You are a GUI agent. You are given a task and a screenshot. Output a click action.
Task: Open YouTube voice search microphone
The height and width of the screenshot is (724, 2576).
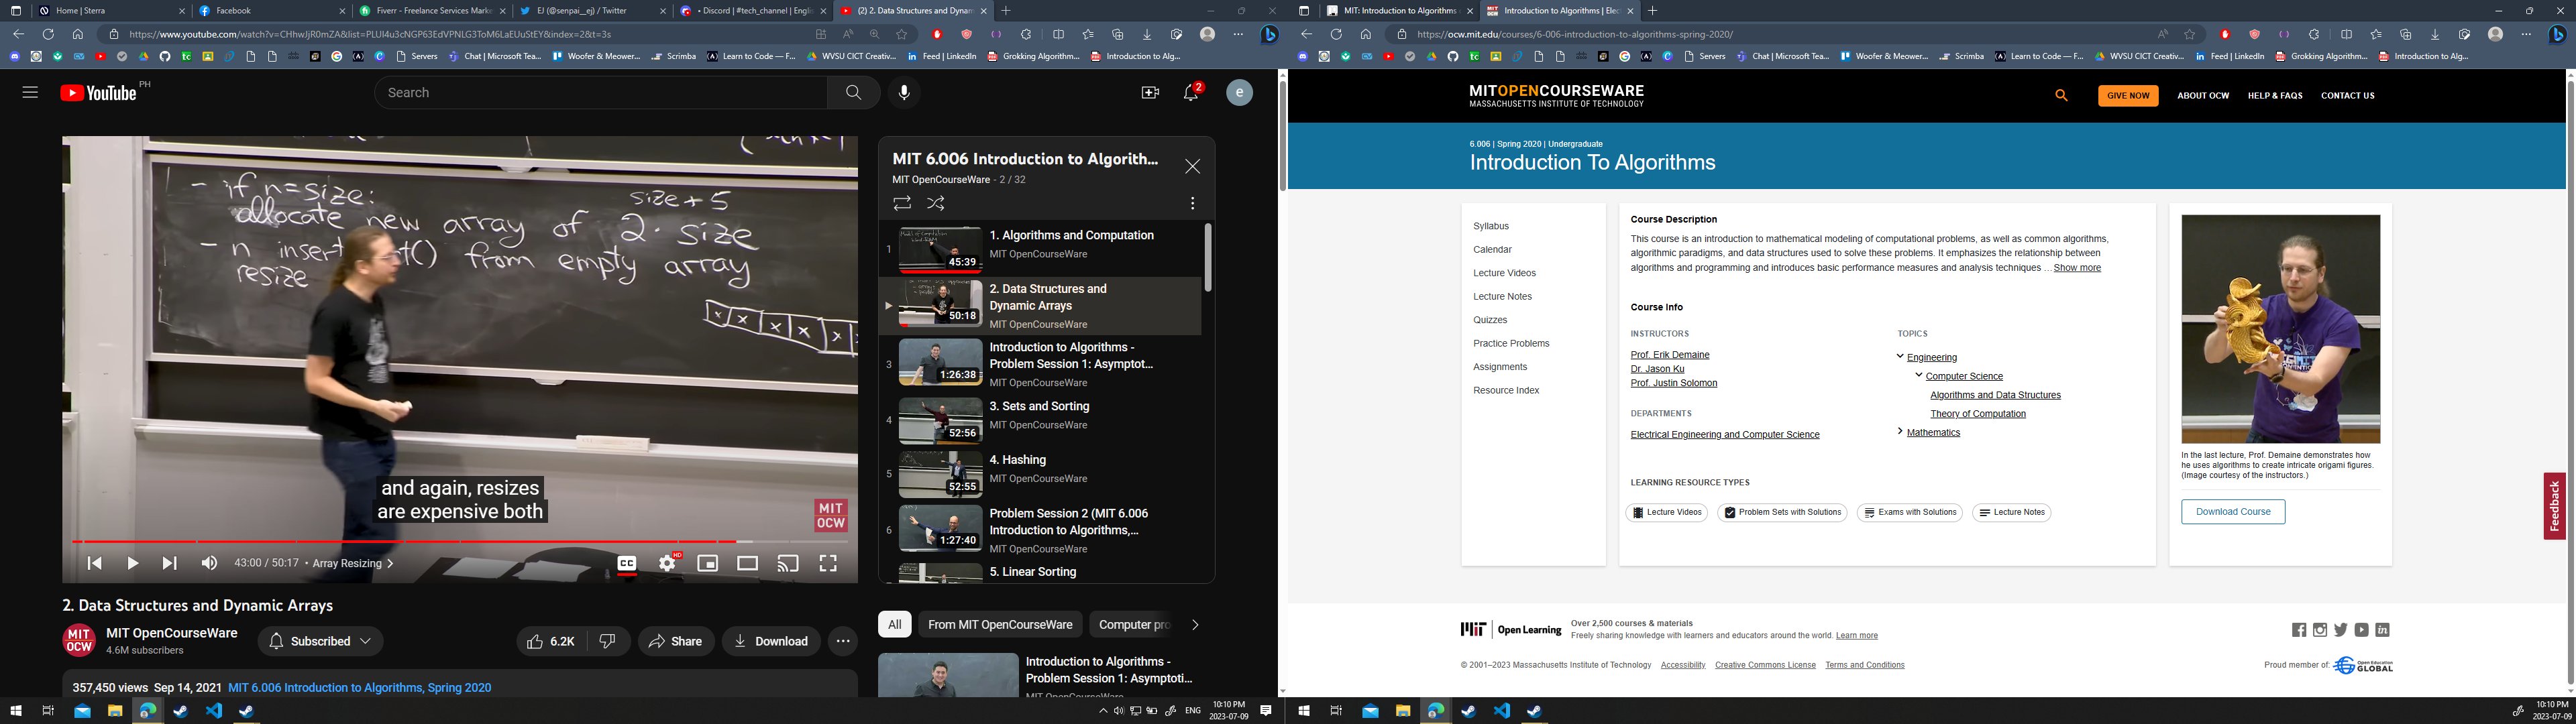point(904,92)
